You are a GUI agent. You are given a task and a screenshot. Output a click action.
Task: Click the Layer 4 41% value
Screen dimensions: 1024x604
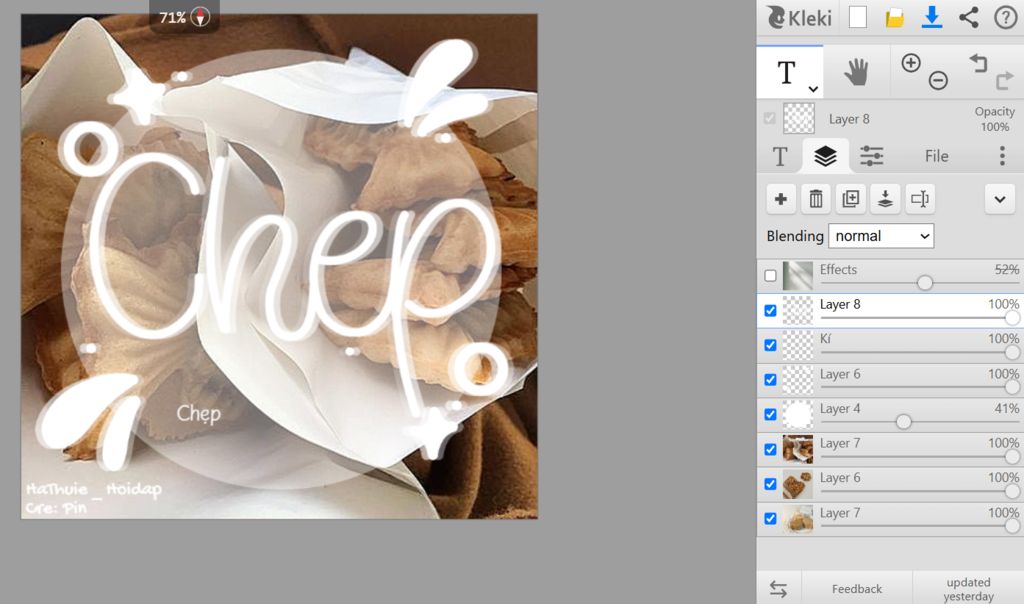[1006, 409]
